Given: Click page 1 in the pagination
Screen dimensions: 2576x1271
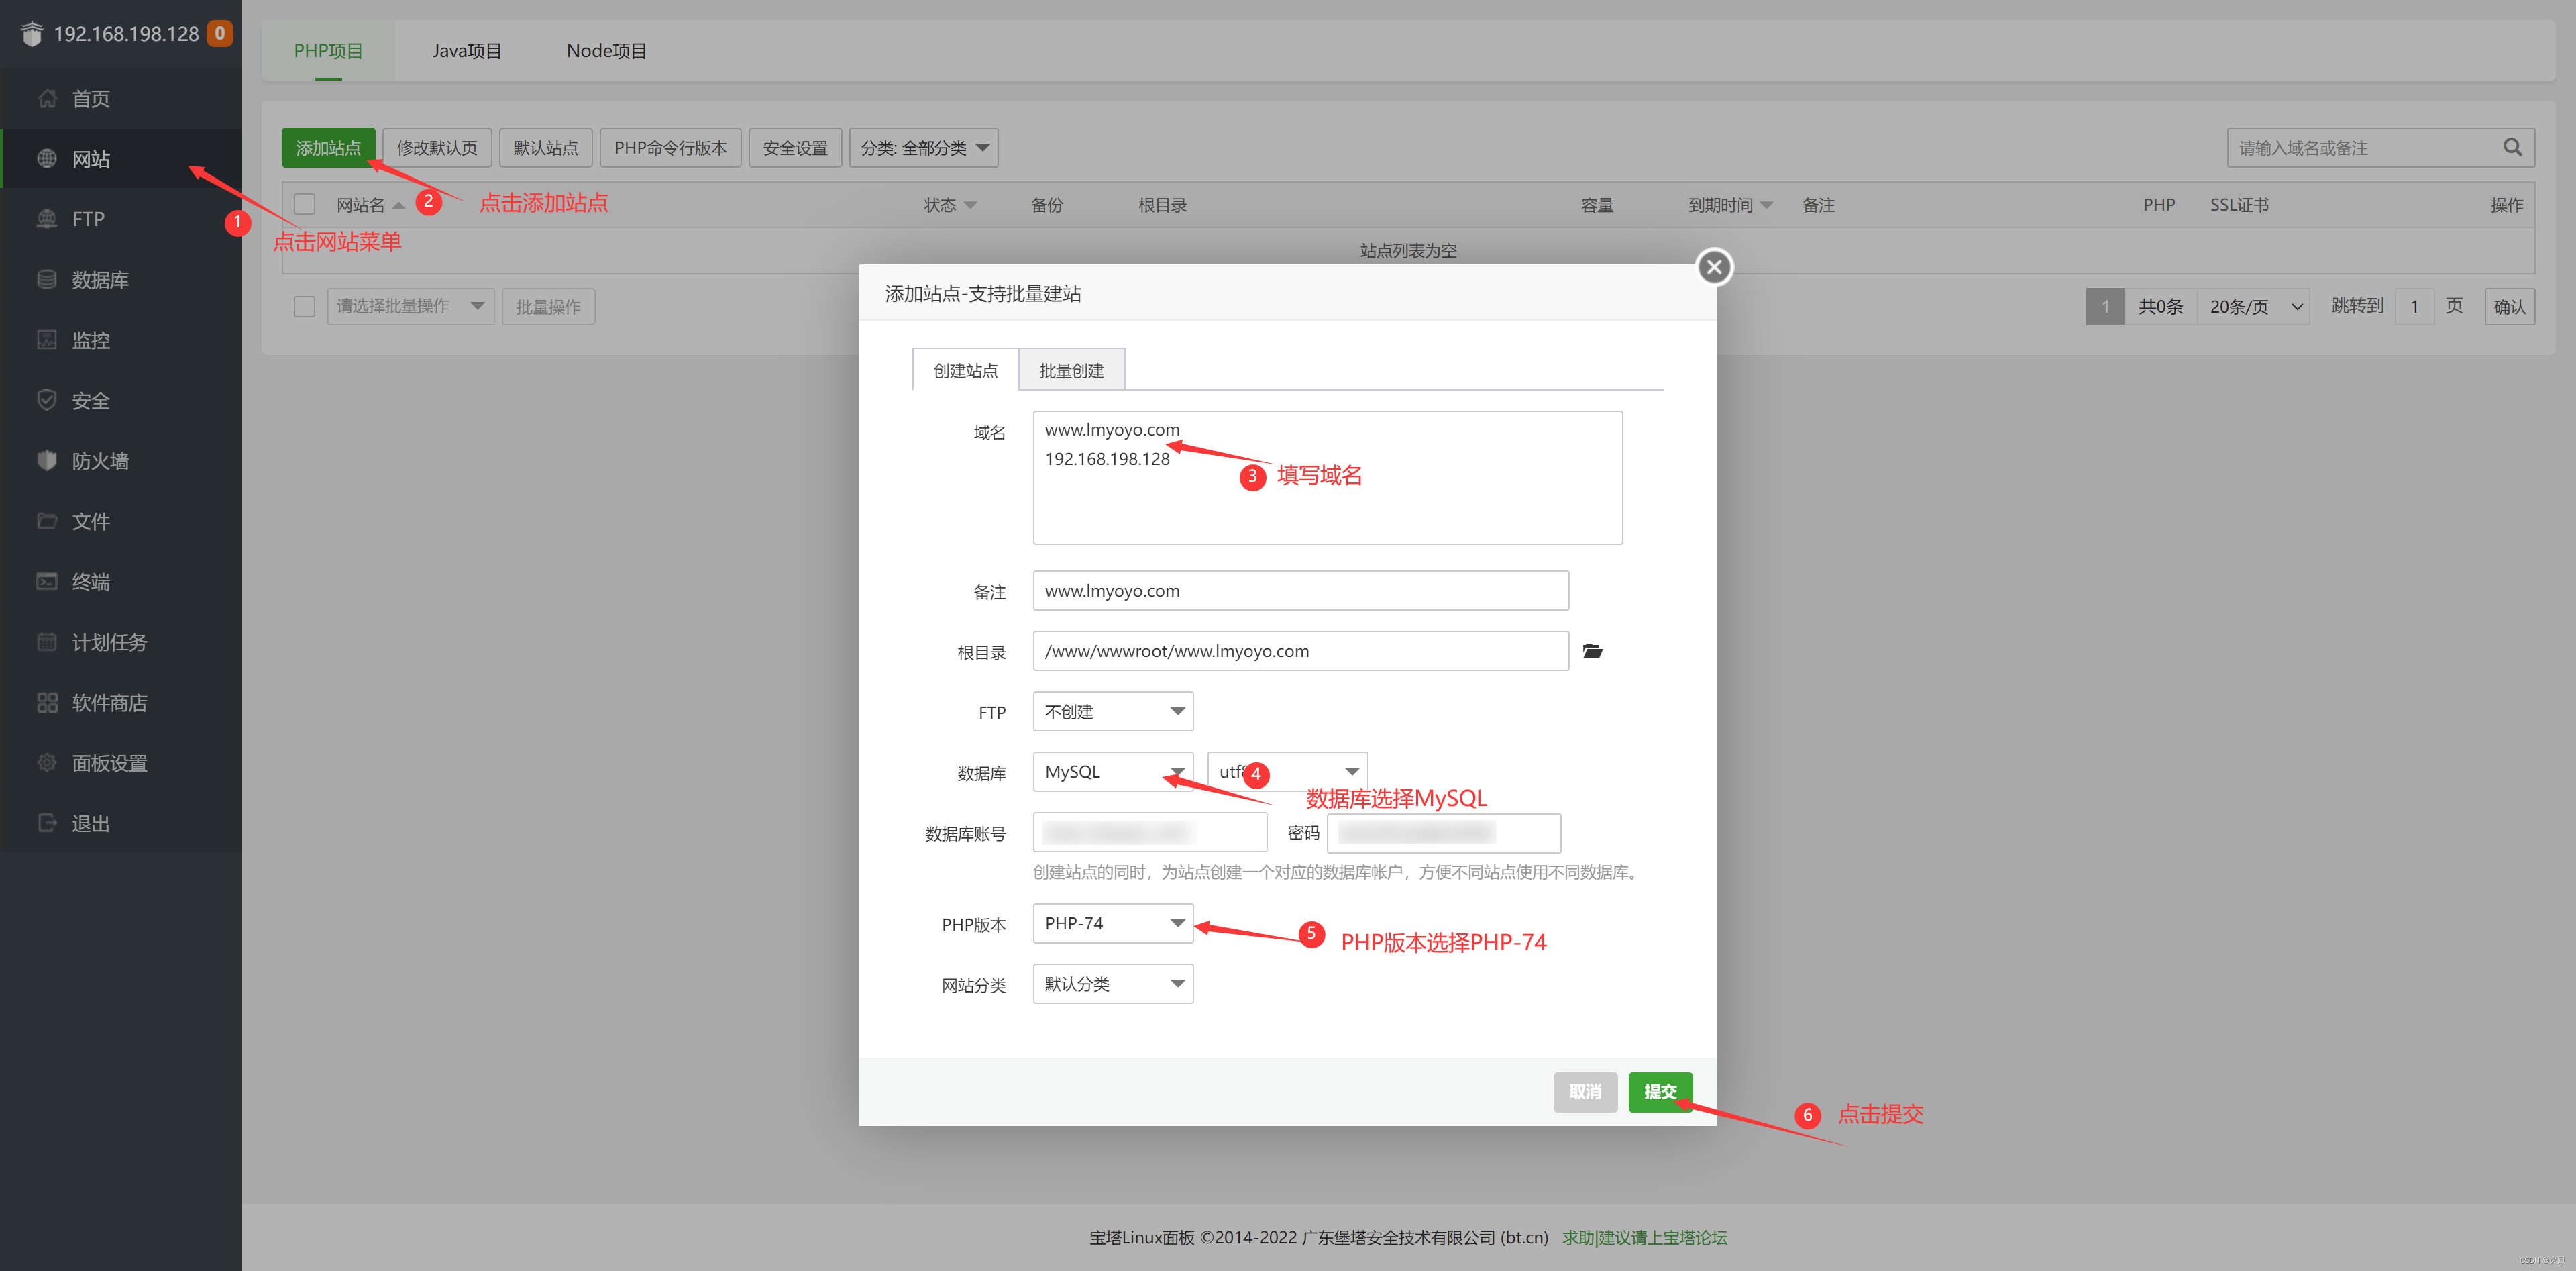Looking at the screenshot, I should [x=2104, y=306].
